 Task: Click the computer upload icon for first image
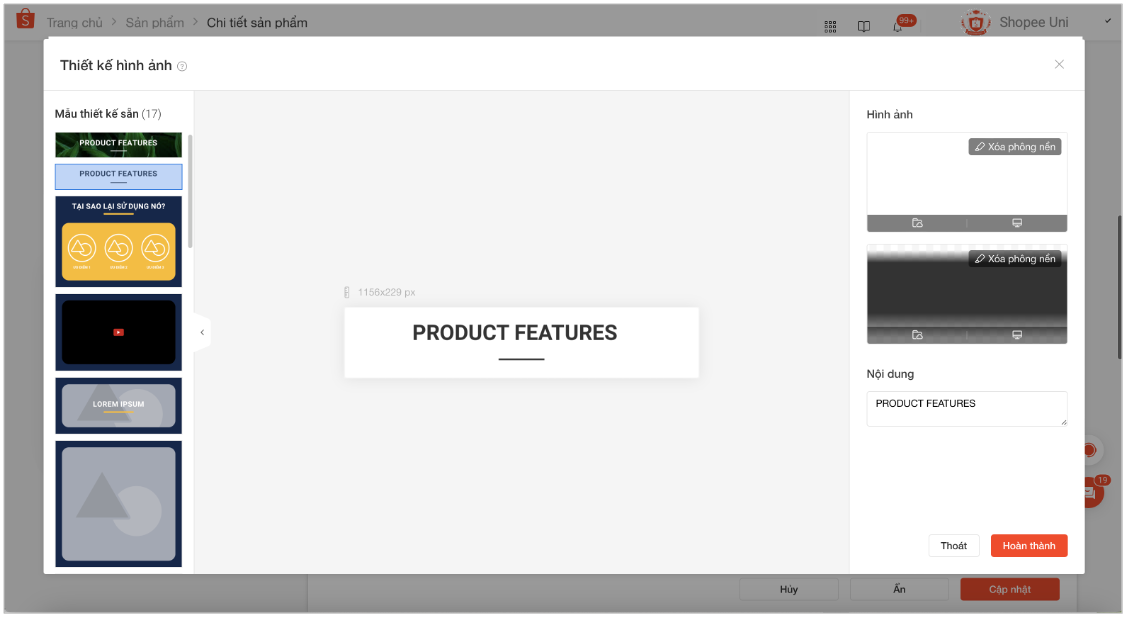coord(1017,223)
